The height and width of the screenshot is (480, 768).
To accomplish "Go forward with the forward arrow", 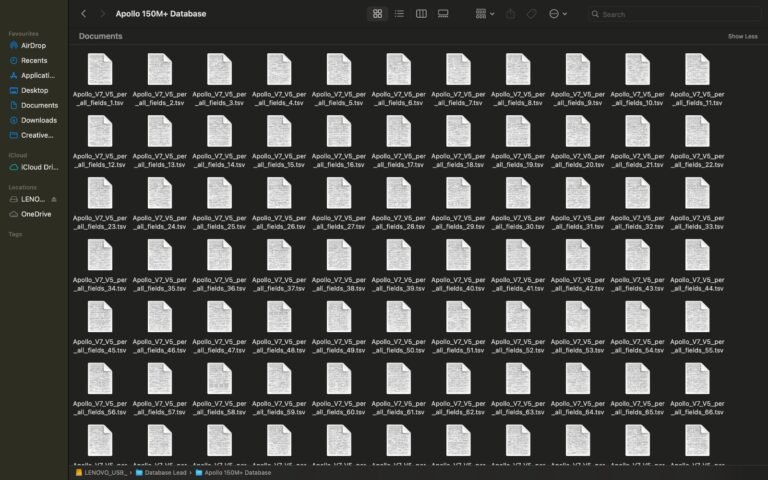I will (x=102, y=14).
